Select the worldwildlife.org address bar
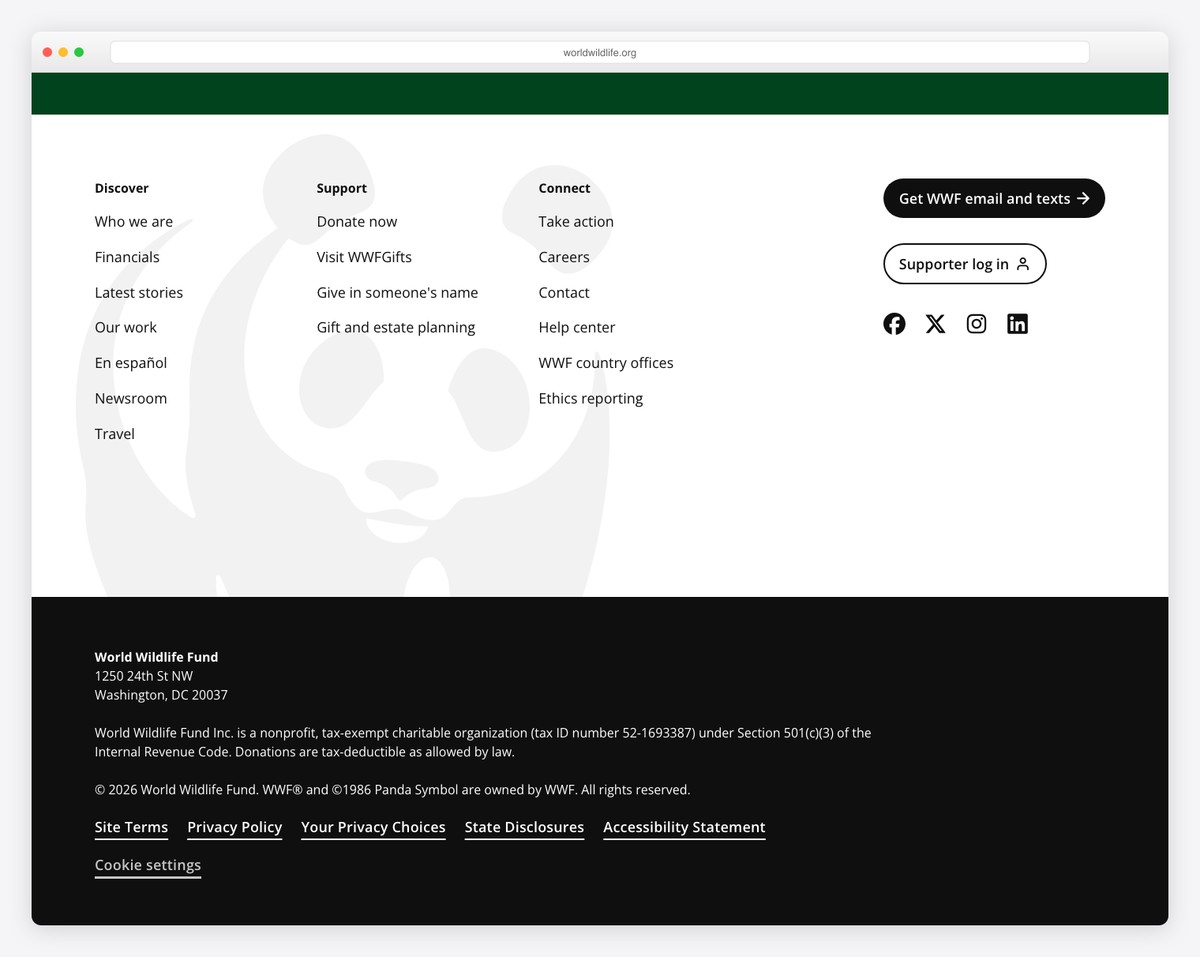Image resolution: width=1200 pixels, height=957 pixels. coord(600,52)
